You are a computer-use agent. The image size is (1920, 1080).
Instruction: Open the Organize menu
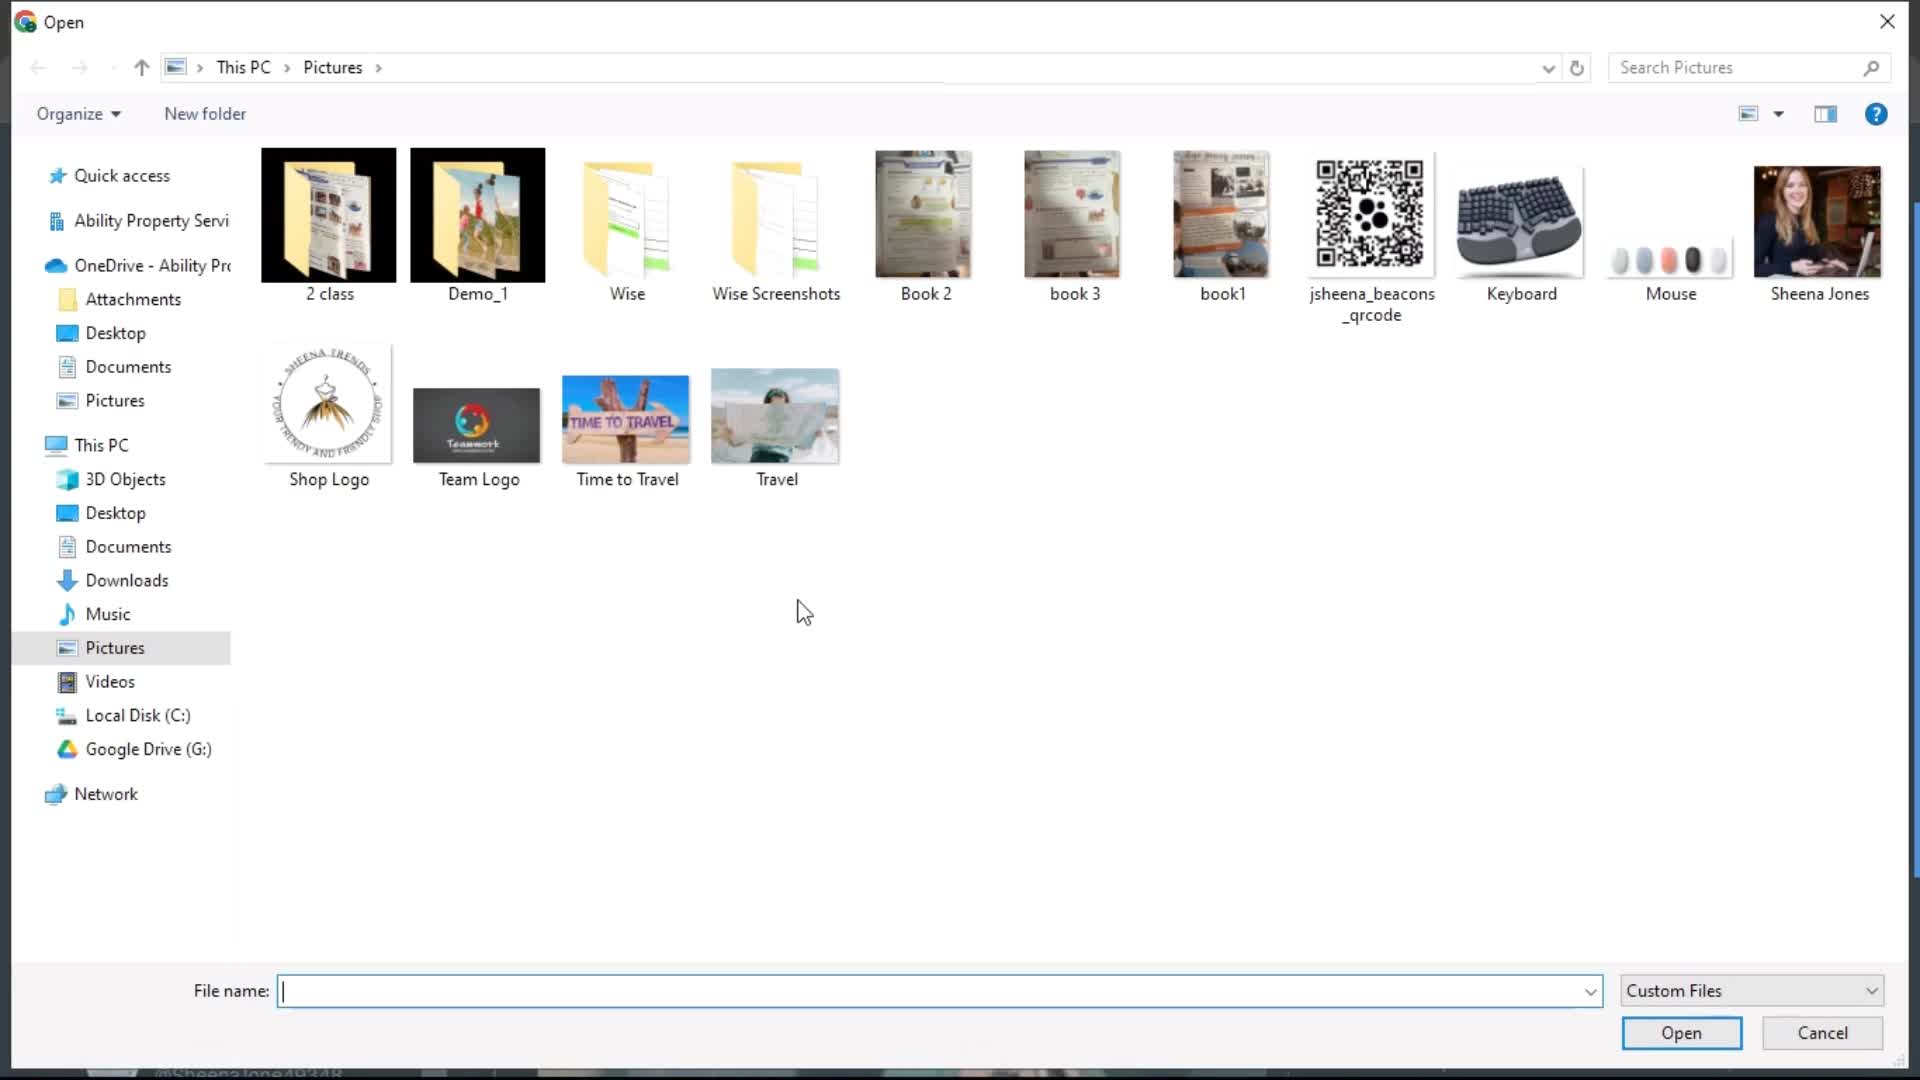[x=74, y=113]
